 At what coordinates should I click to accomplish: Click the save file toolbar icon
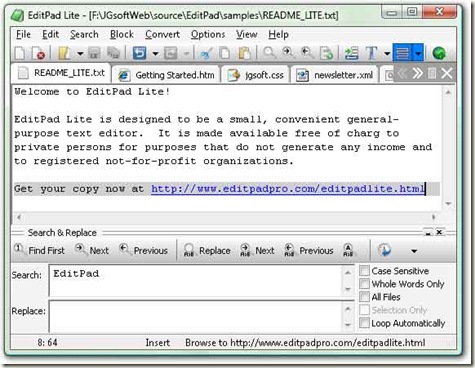[x=94, y=53]
